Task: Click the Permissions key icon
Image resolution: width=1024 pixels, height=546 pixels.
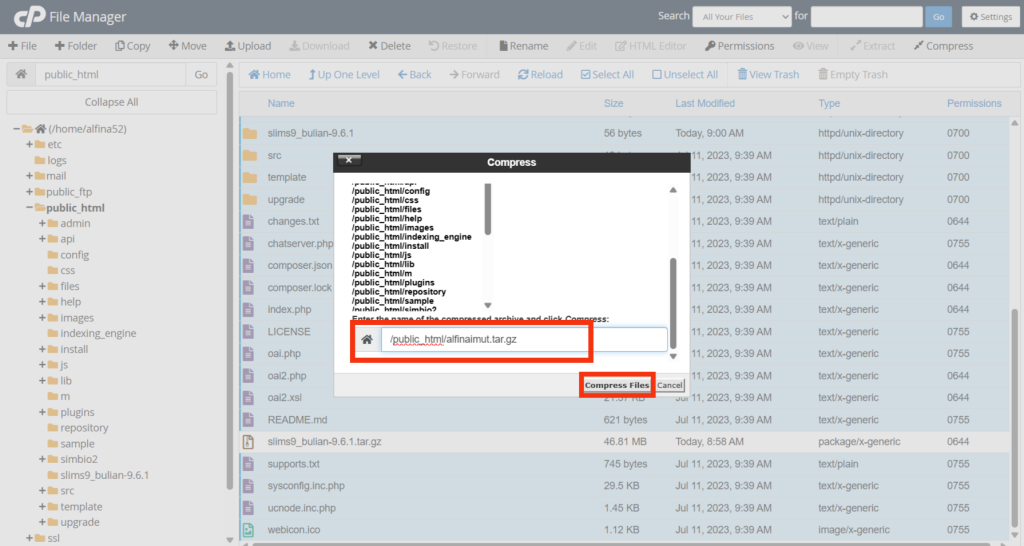Action: click(x=710, y=46)
